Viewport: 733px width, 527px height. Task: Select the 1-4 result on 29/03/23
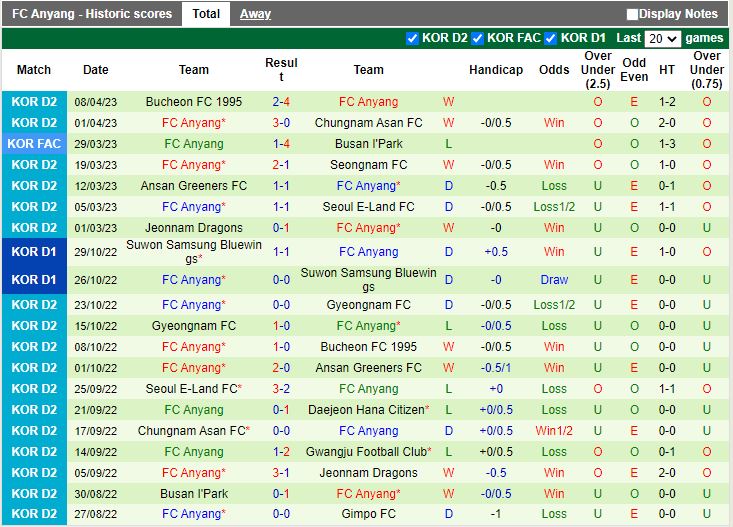(281, 144)
